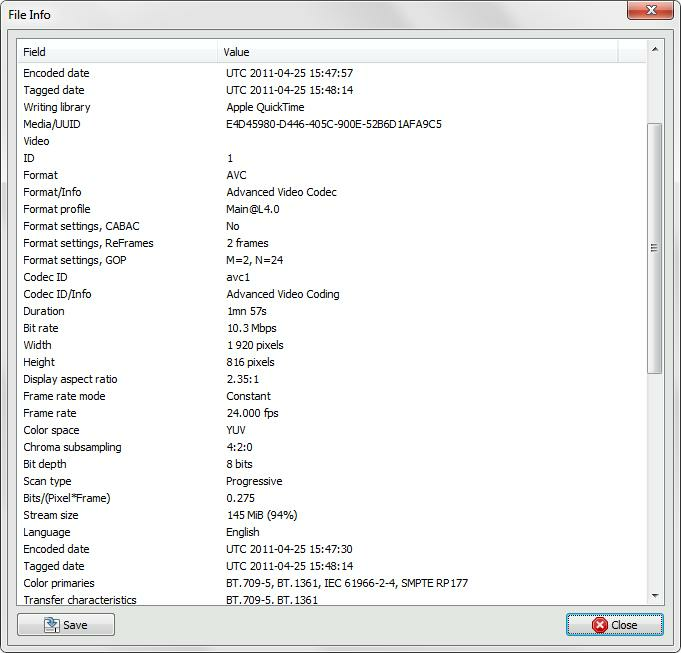Viewport: 681px width, 653px height.
Task: Click the Save button
Action: [x=66, y=625]
